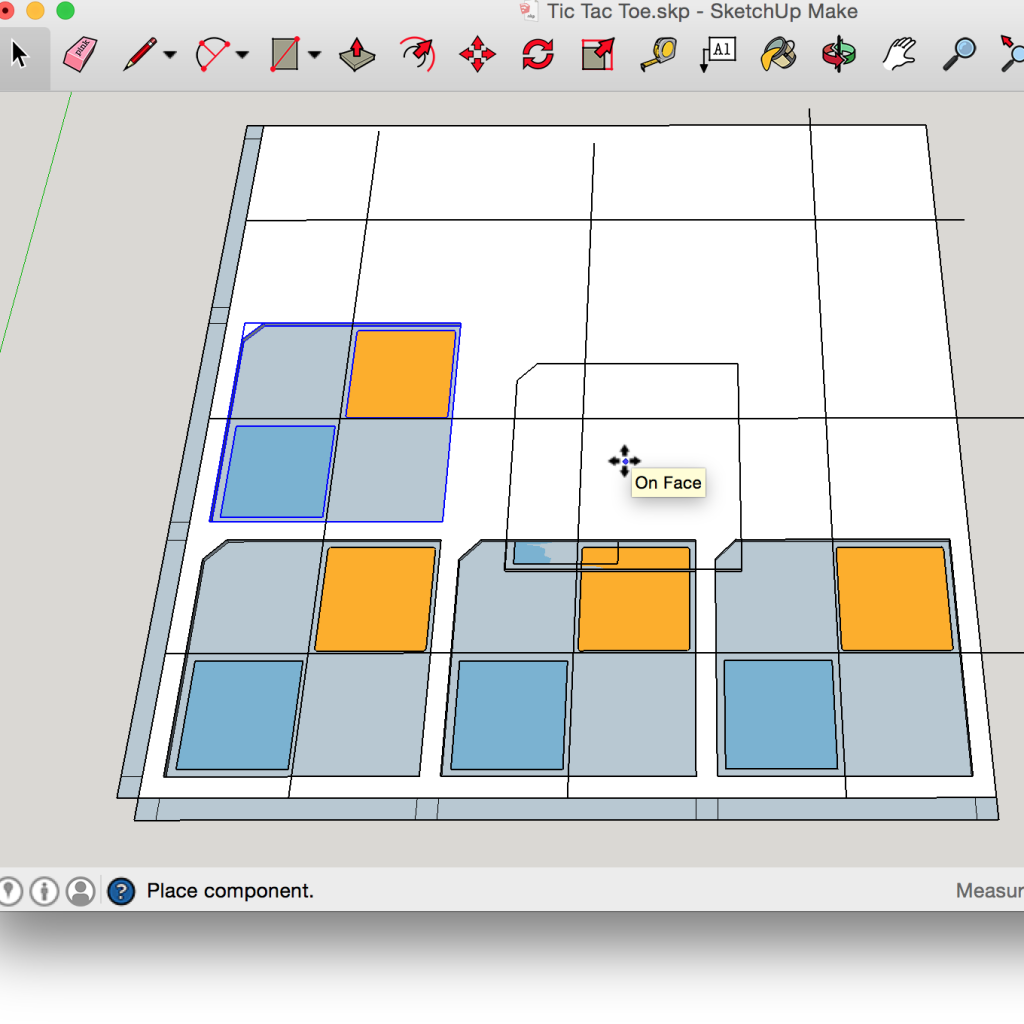Choose the Text label tool
The image size is (1024, 1024).
click(x=718, y=55)
